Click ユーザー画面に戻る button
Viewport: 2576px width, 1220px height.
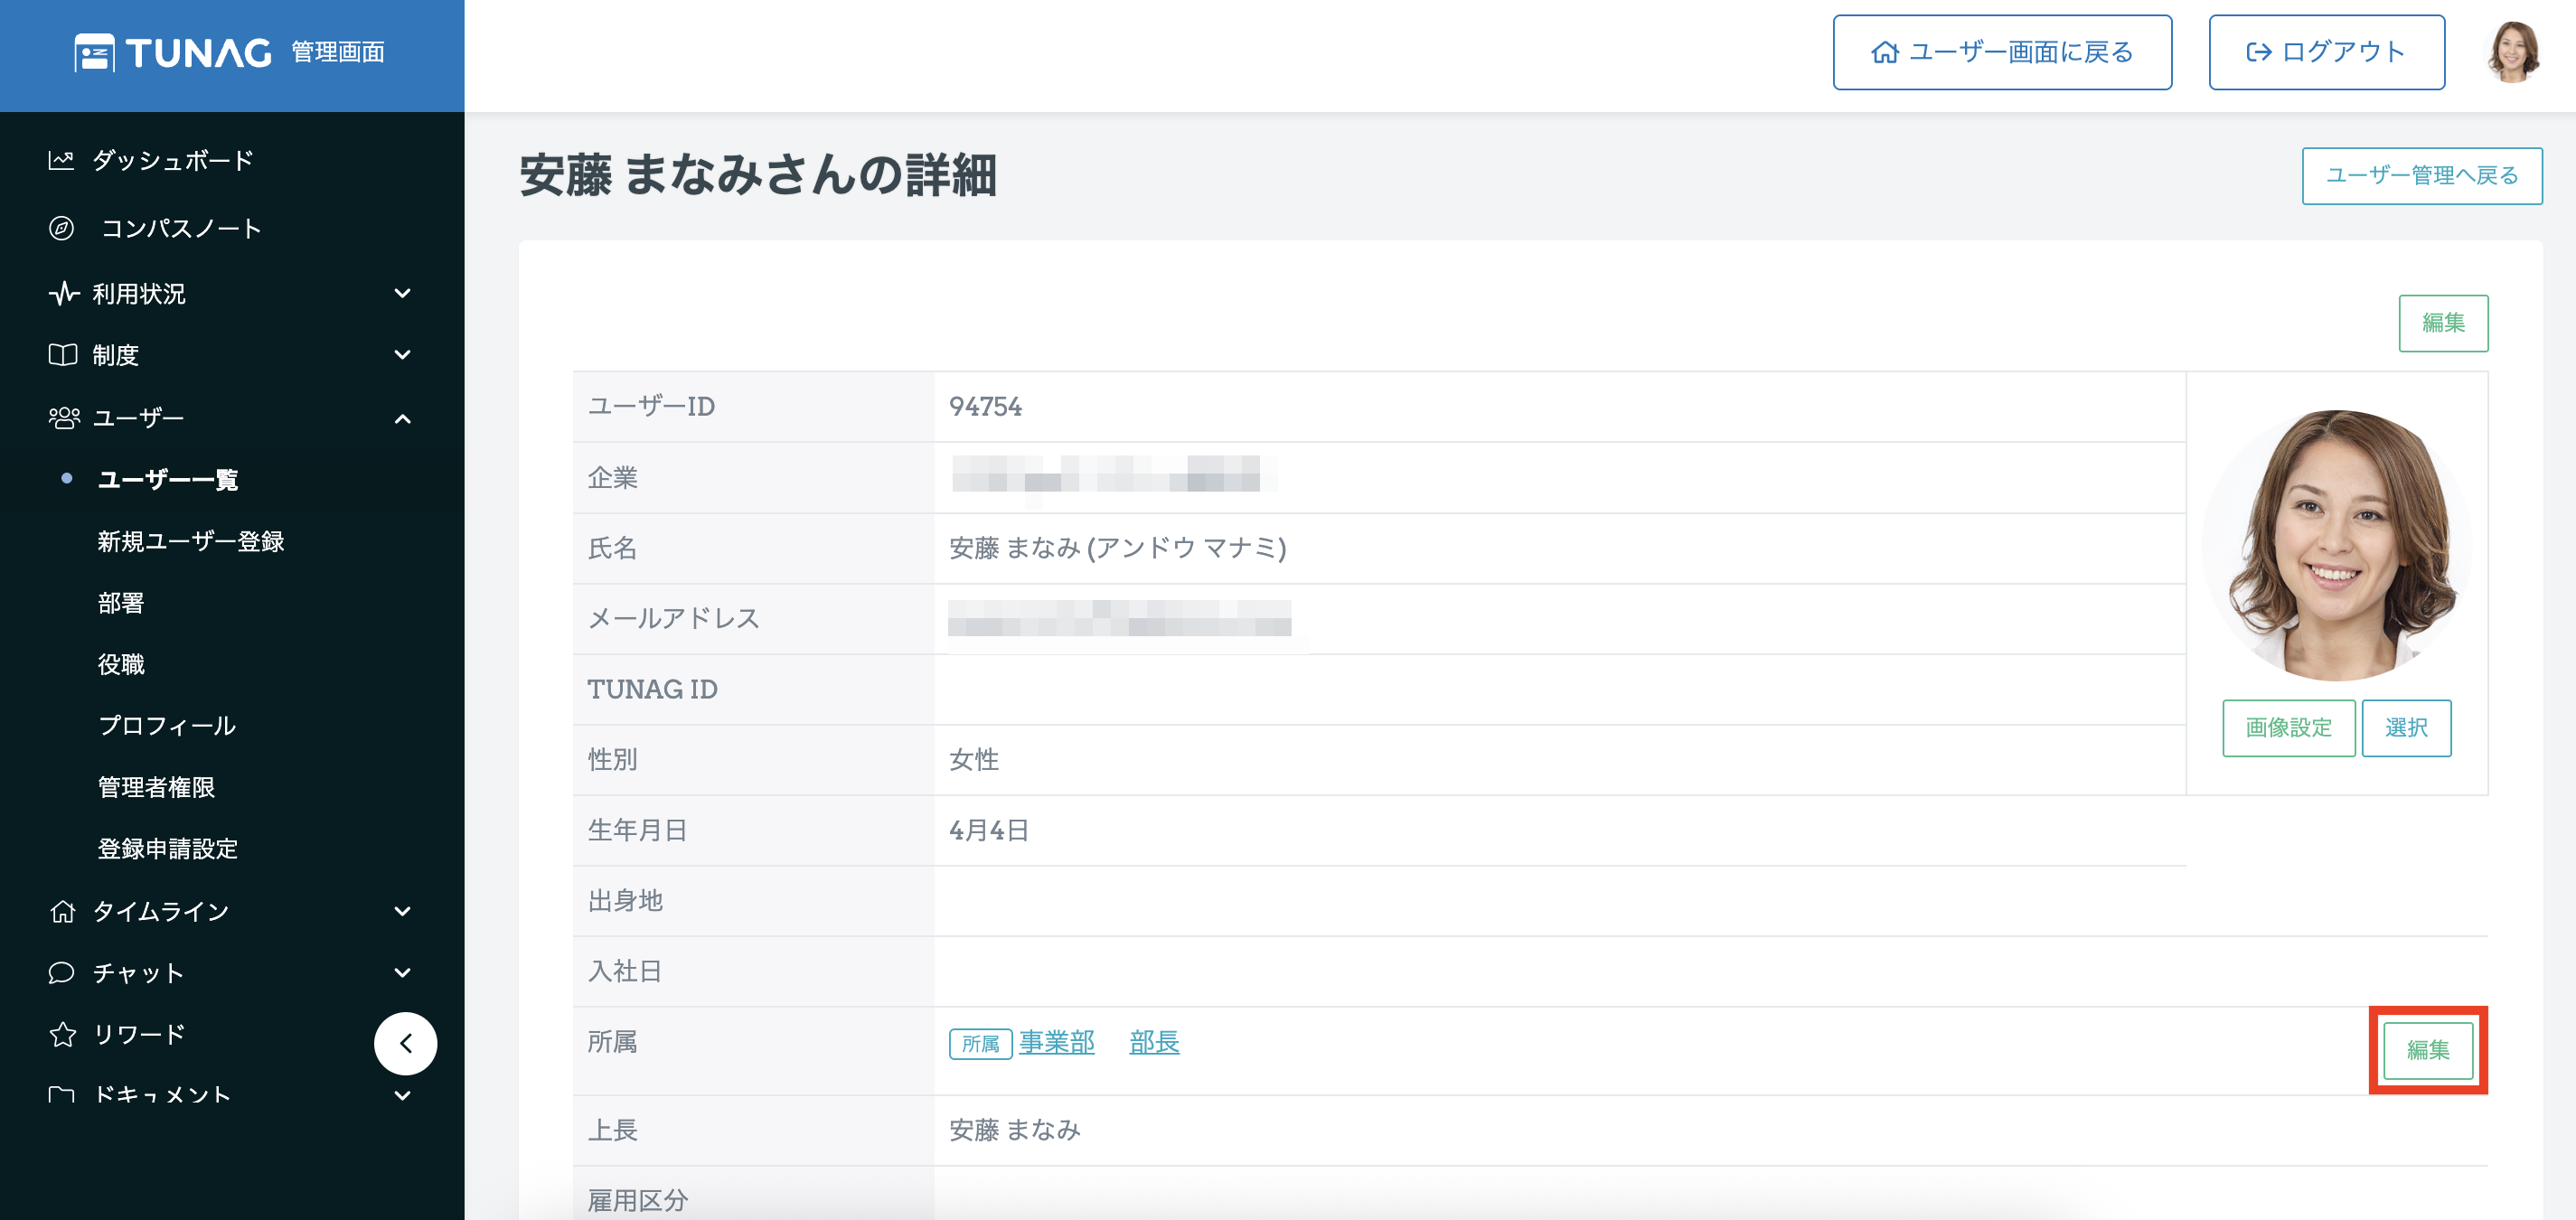click(2002, 52)
